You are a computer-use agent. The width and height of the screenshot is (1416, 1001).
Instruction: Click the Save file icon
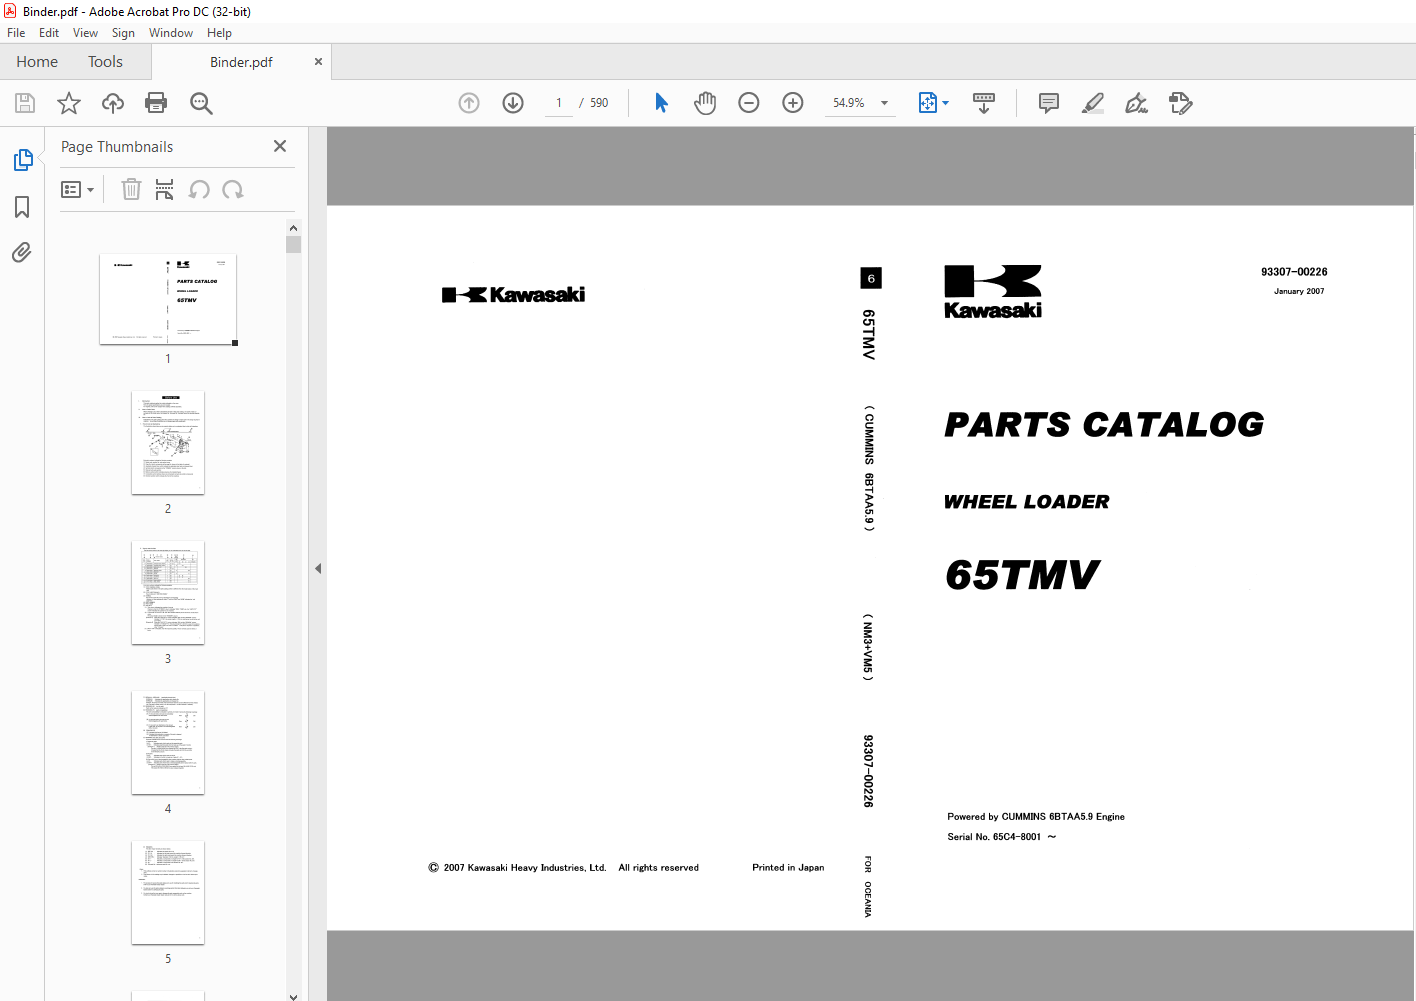tap(25, 103)
